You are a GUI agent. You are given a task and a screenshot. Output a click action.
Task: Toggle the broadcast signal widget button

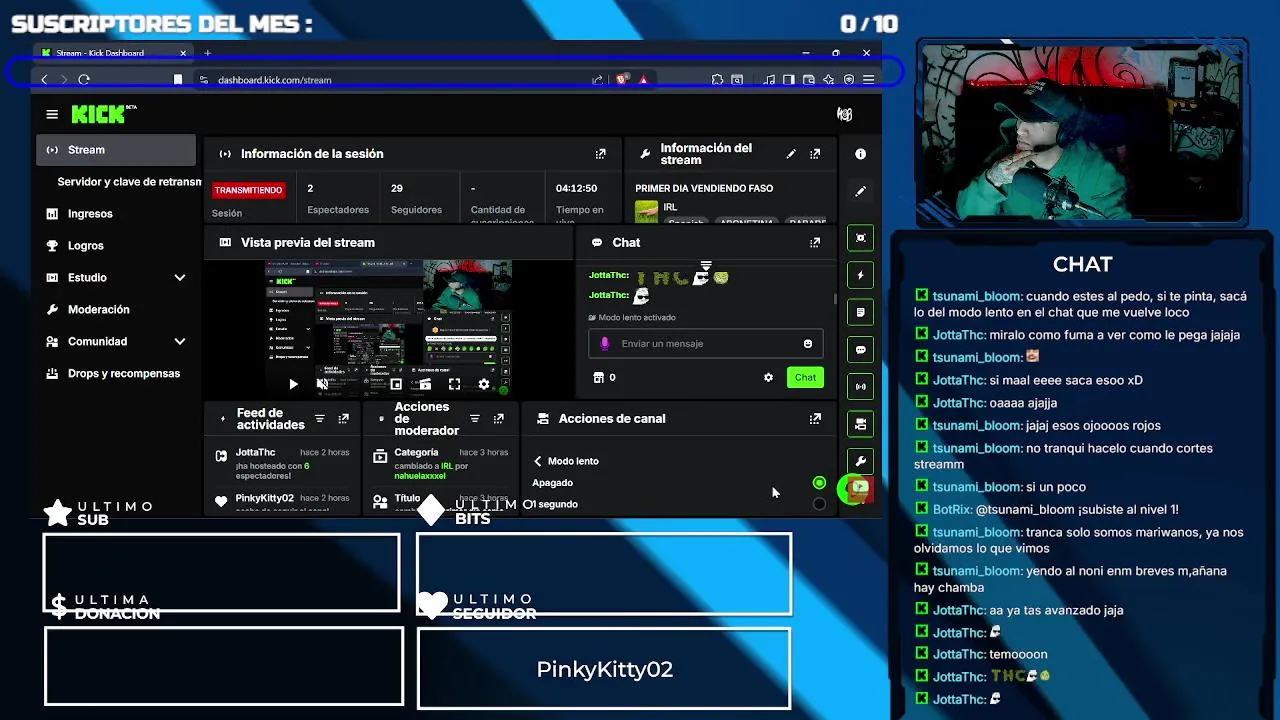coord(860,387)
